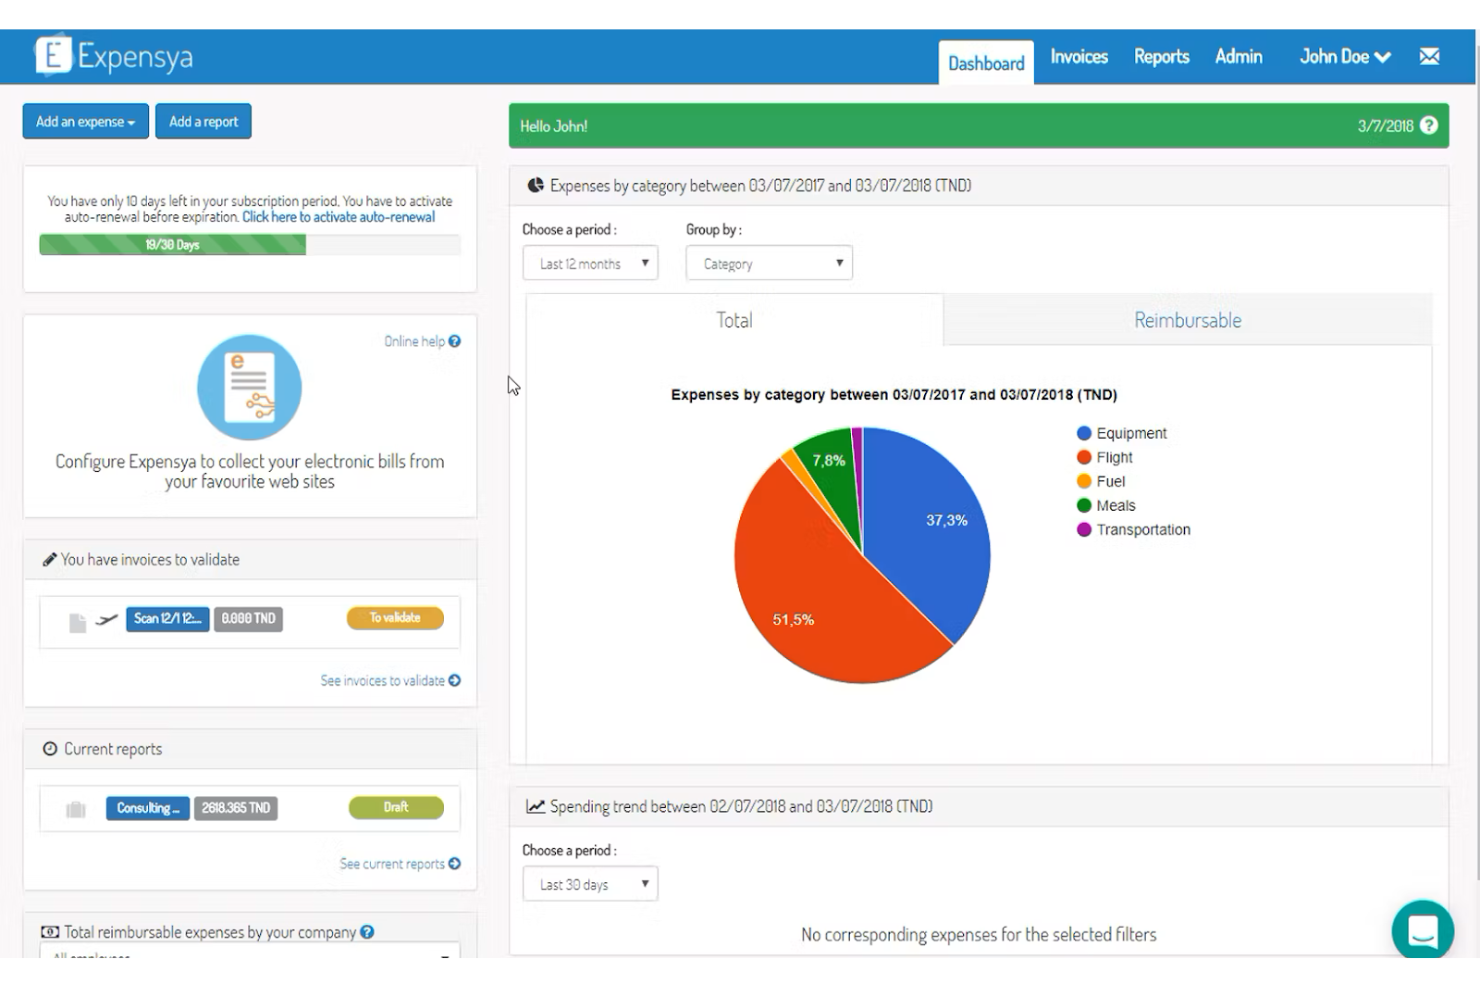Click the subscription days progress bar

[250, 245]
